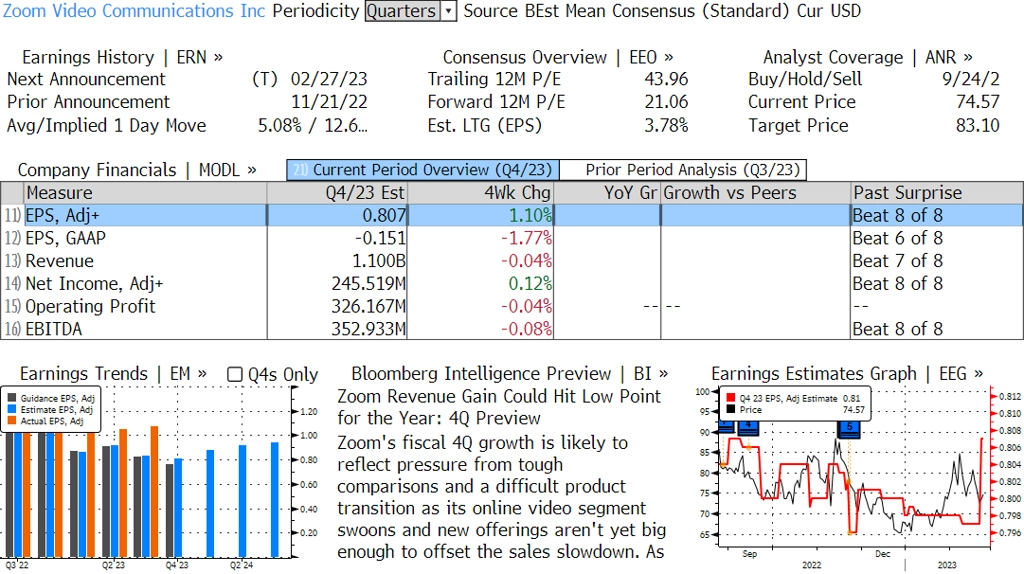Screen dimensions: 1024x574
Task: Select the Revenue measure row
Action: pyautogui.click(x=512, y=261)
